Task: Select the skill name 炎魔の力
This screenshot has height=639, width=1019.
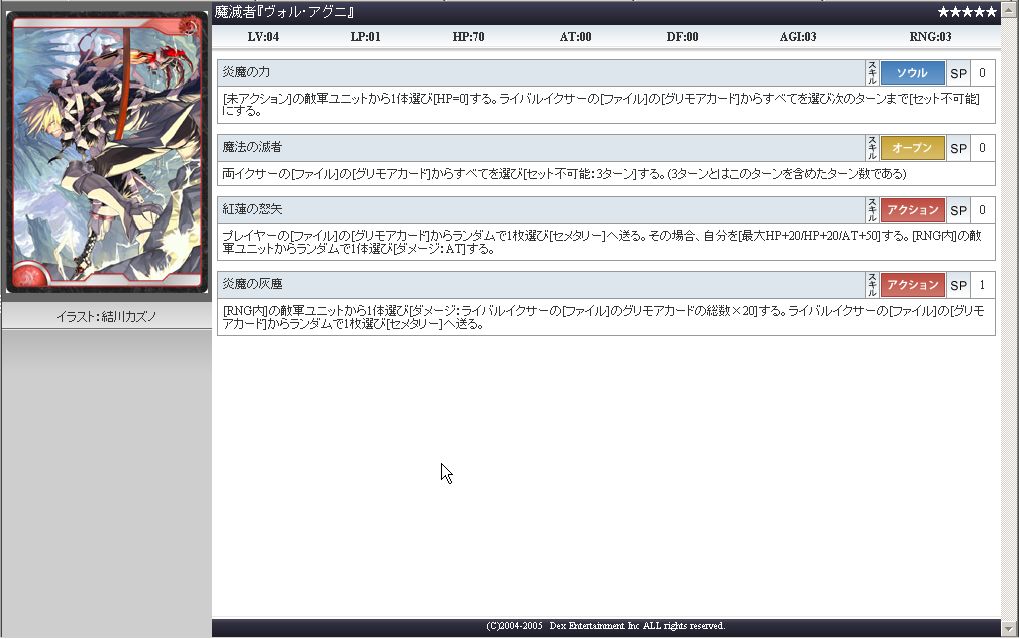Action: [246, 72]
